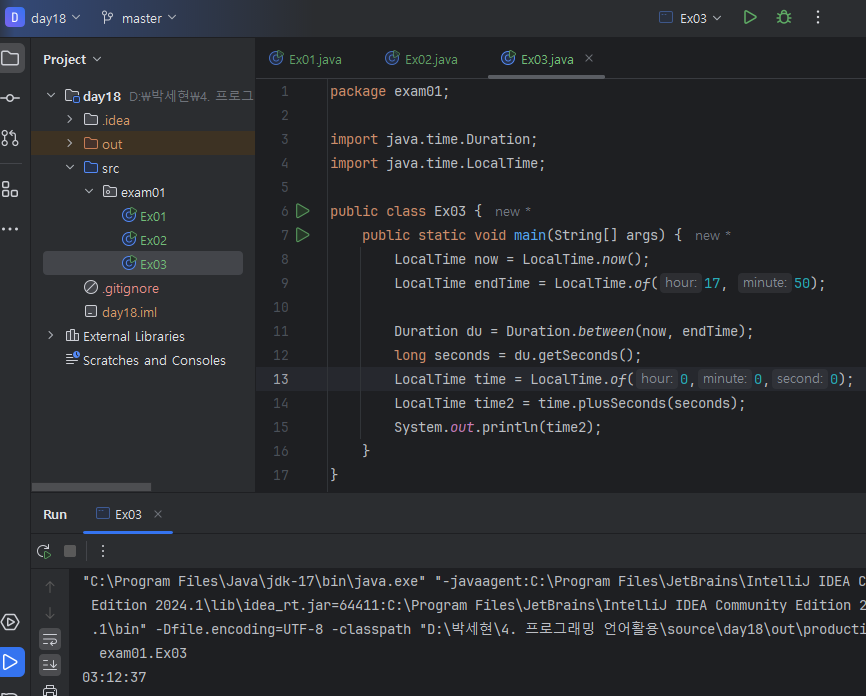Image resolution: width=866 pixels, height=696 pixels.
Task: Open the Pull Requests tool window
Action: click(11, 138)
